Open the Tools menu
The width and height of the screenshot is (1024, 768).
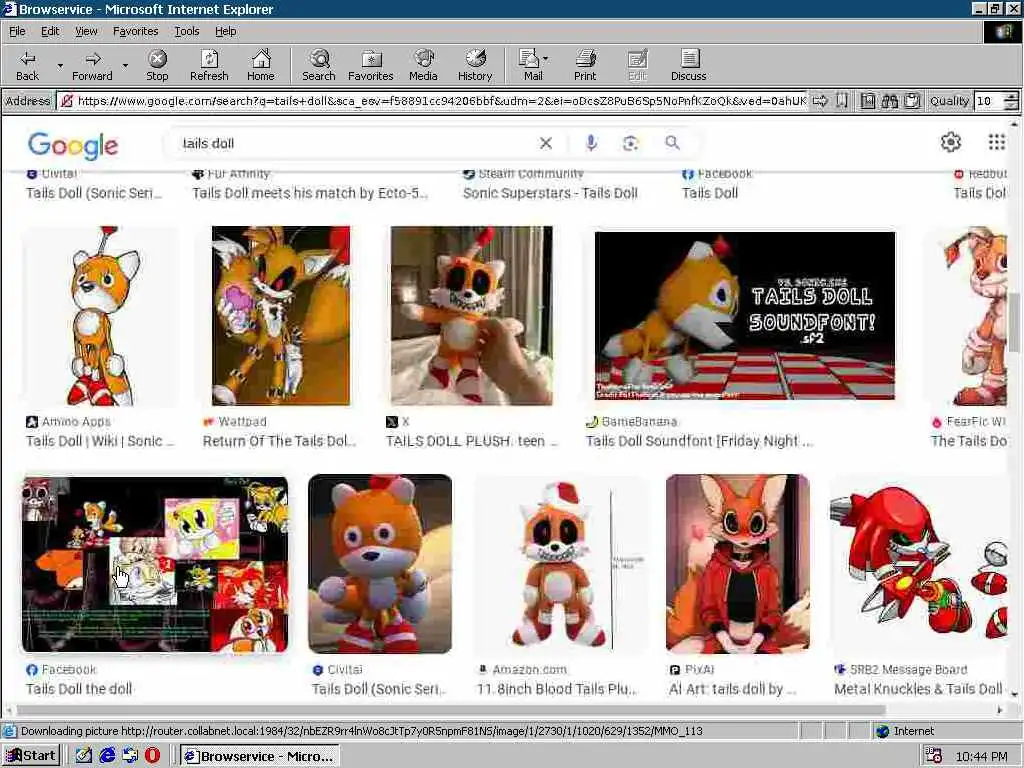coord(186,31)
